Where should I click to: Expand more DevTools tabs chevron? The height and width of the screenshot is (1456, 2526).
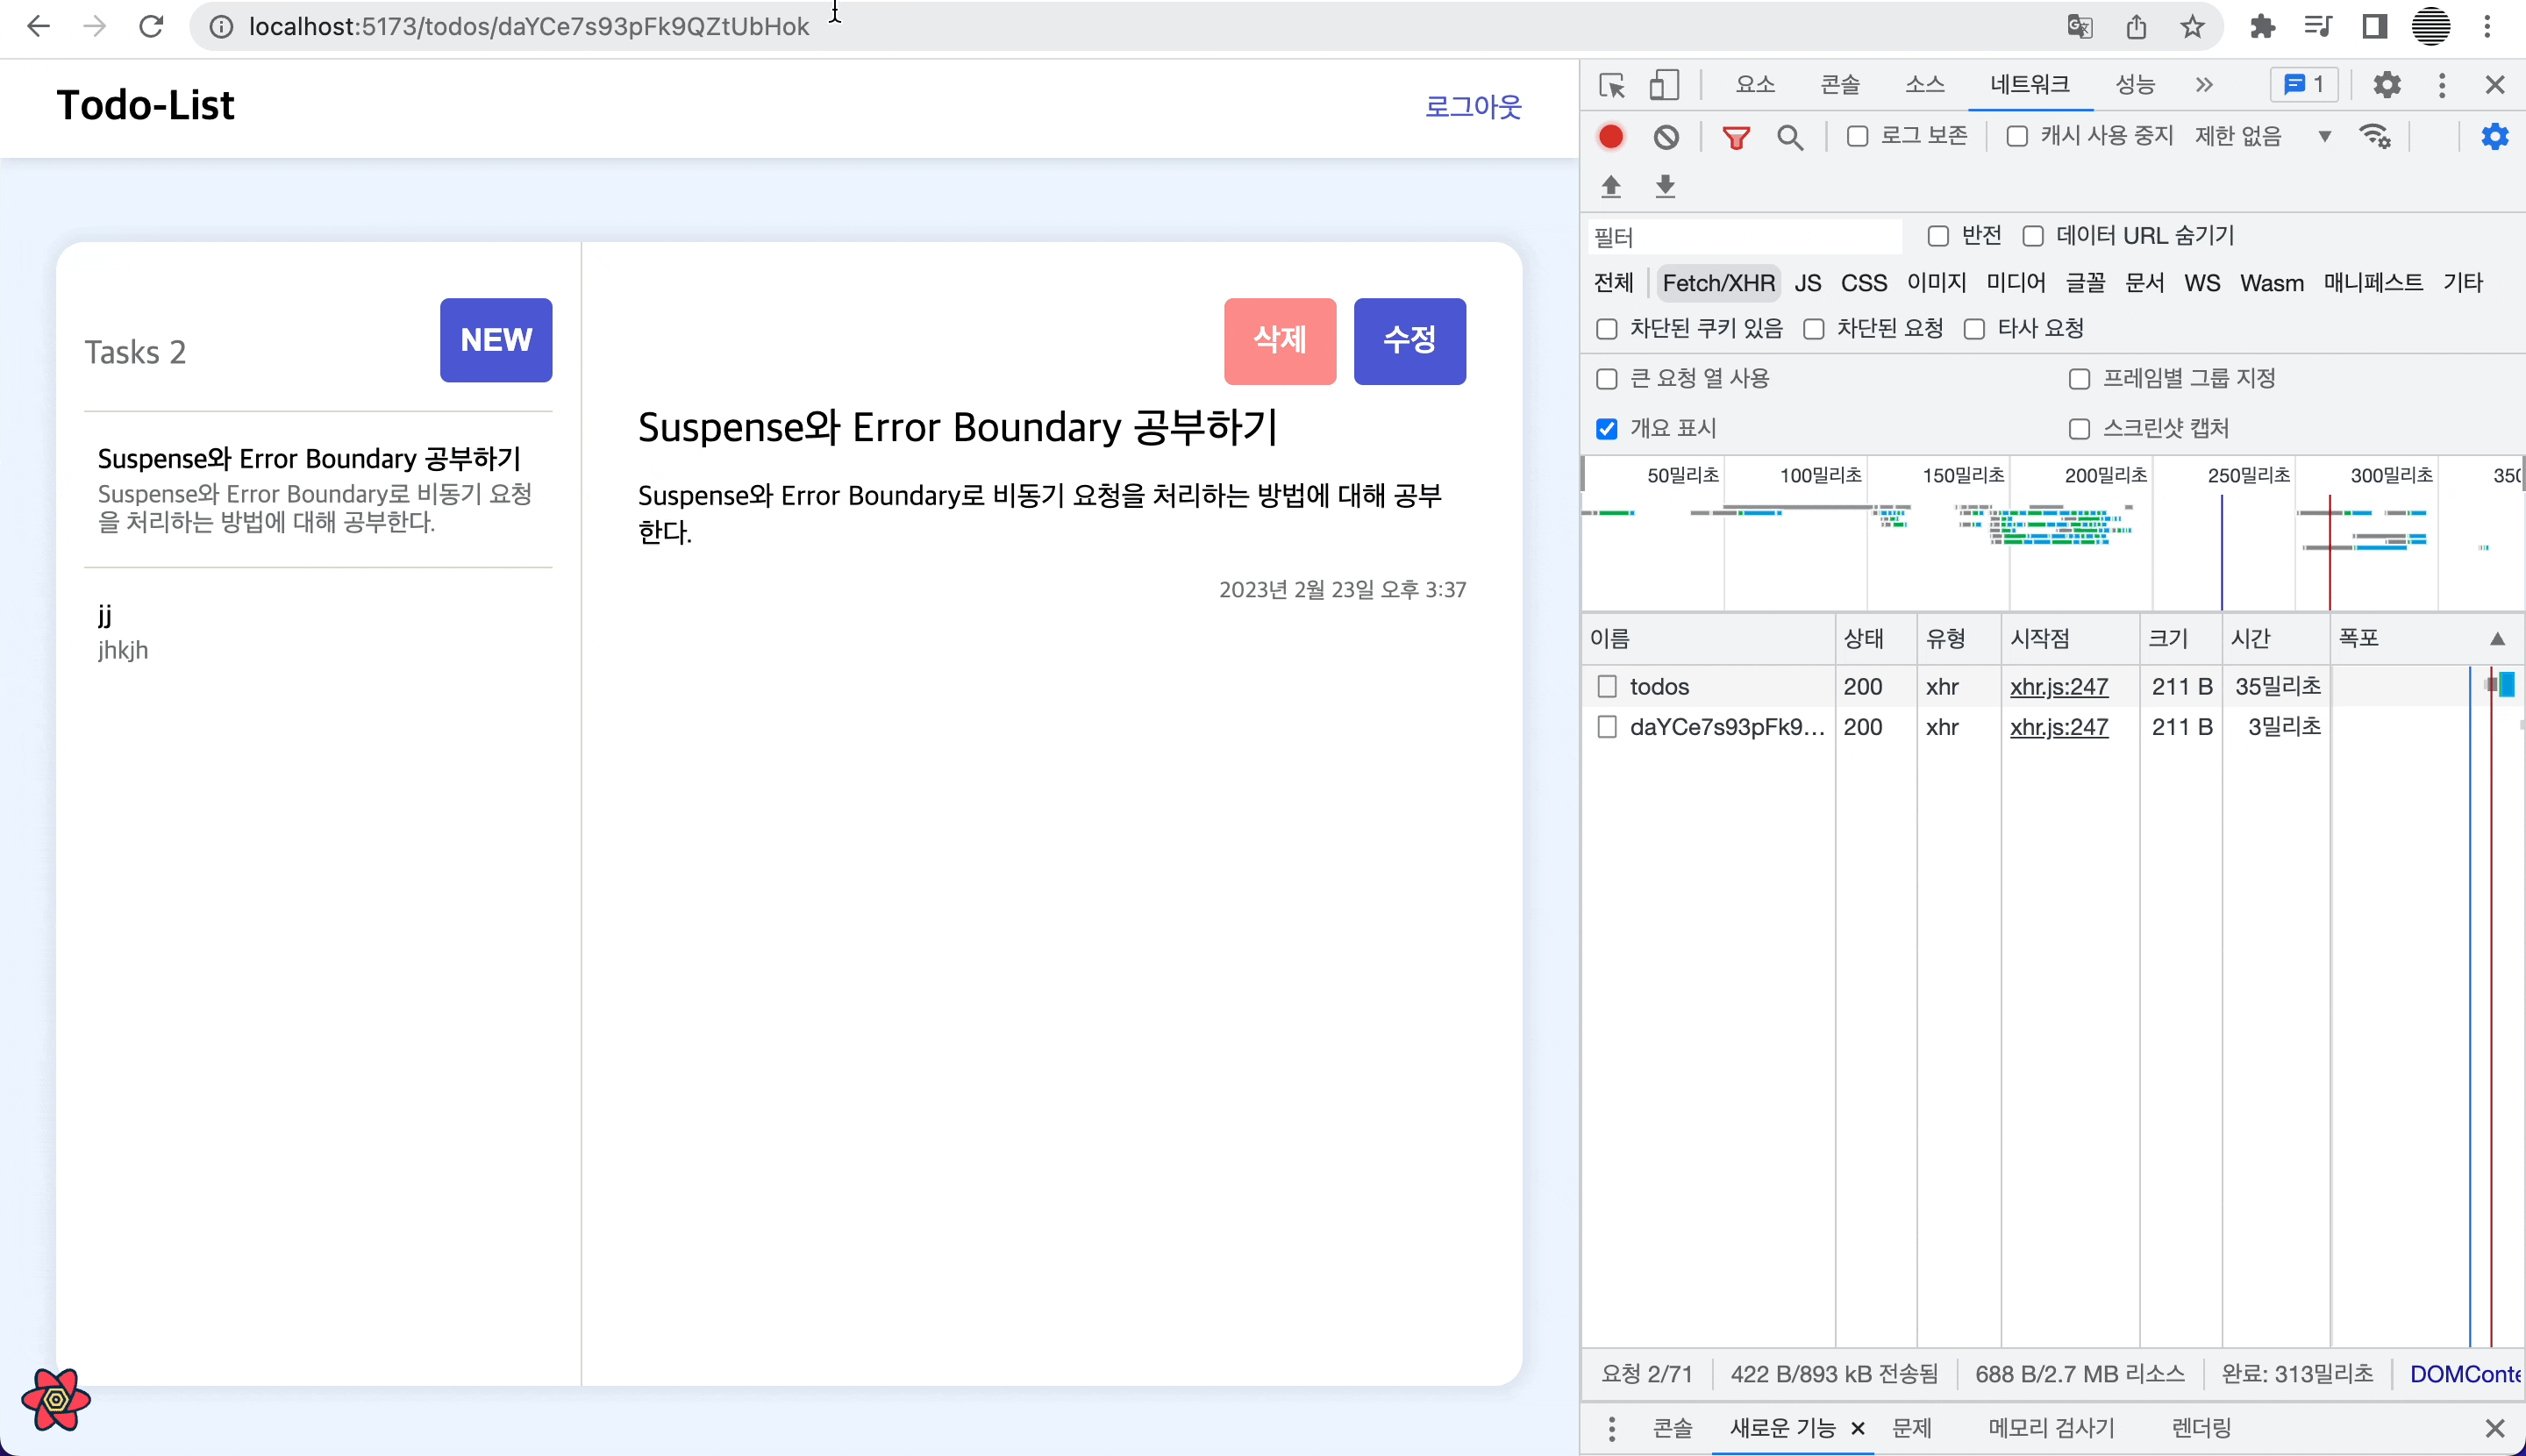point(2204,85)
